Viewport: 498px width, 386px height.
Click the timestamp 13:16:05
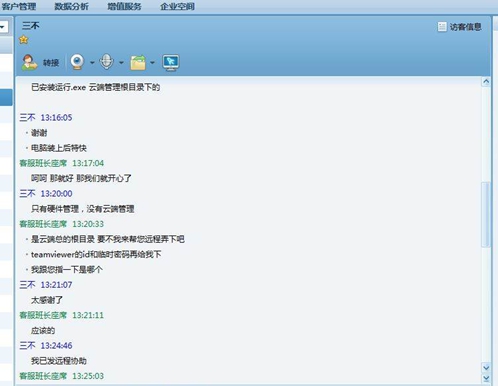pyautogui.click(x=56, y=118)
